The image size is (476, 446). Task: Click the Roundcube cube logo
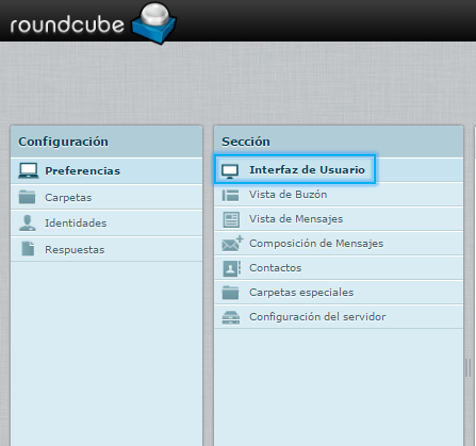click(x=154, y=23)
